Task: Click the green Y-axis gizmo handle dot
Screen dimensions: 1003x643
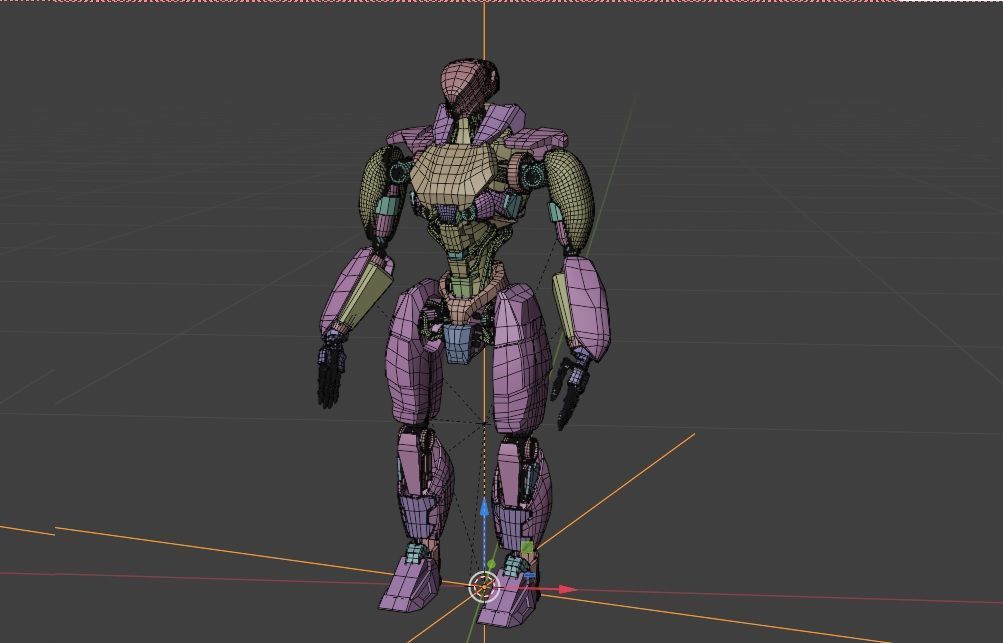Action: [x=491, y=564]
